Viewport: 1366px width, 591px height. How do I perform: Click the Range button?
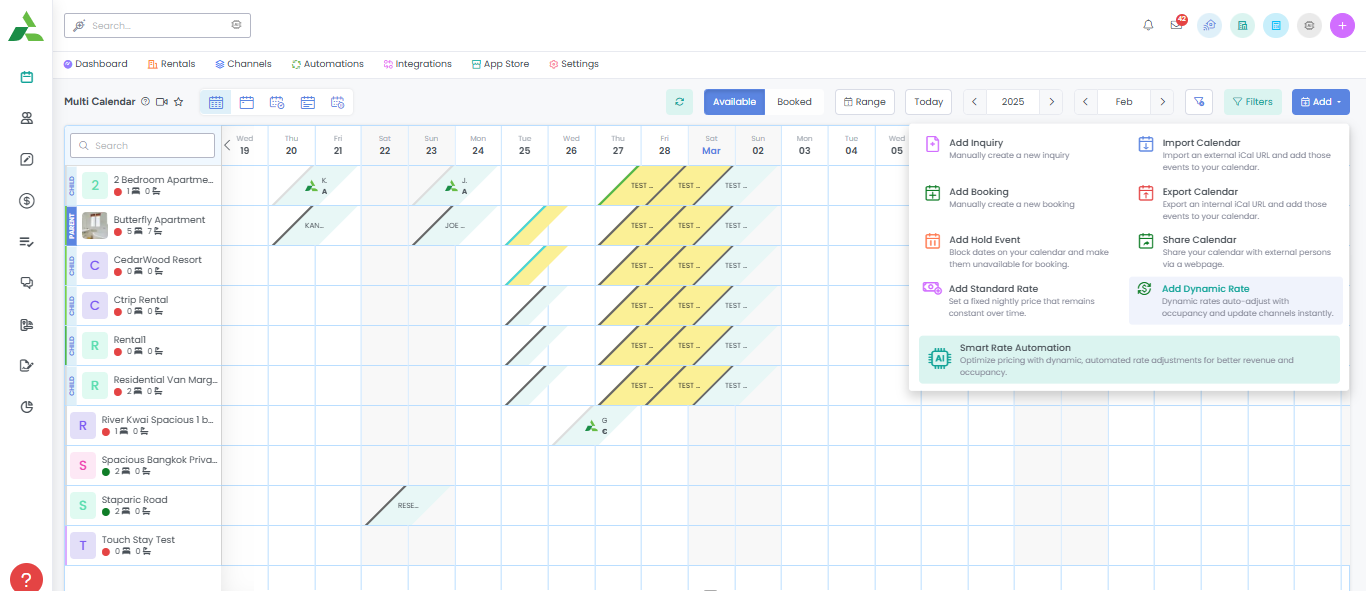(865, 102)
